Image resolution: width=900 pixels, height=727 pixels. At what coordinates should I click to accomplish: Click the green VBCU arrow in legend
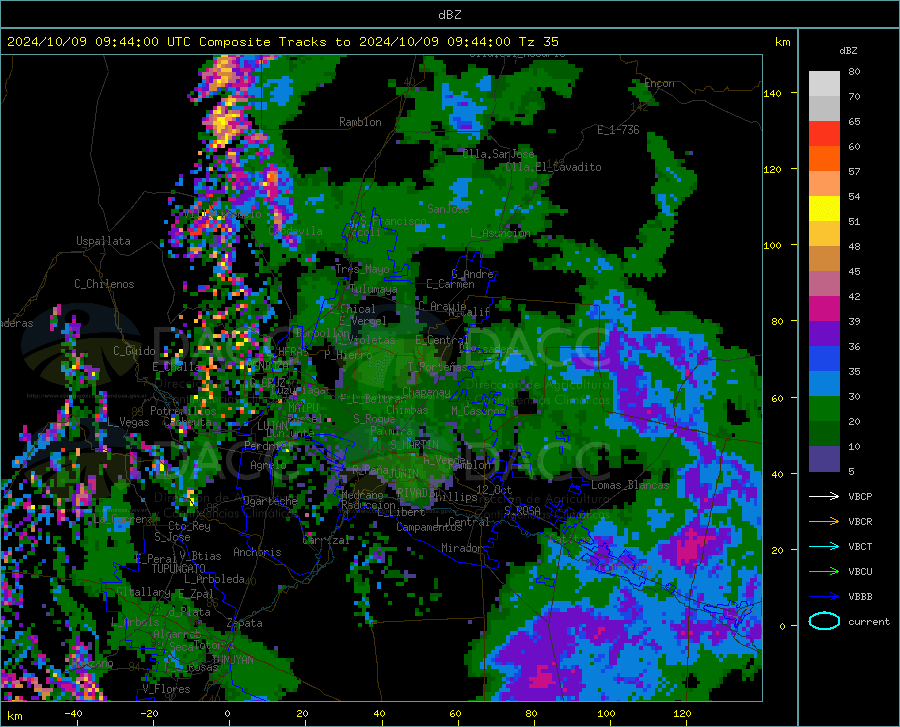point(824,572)
